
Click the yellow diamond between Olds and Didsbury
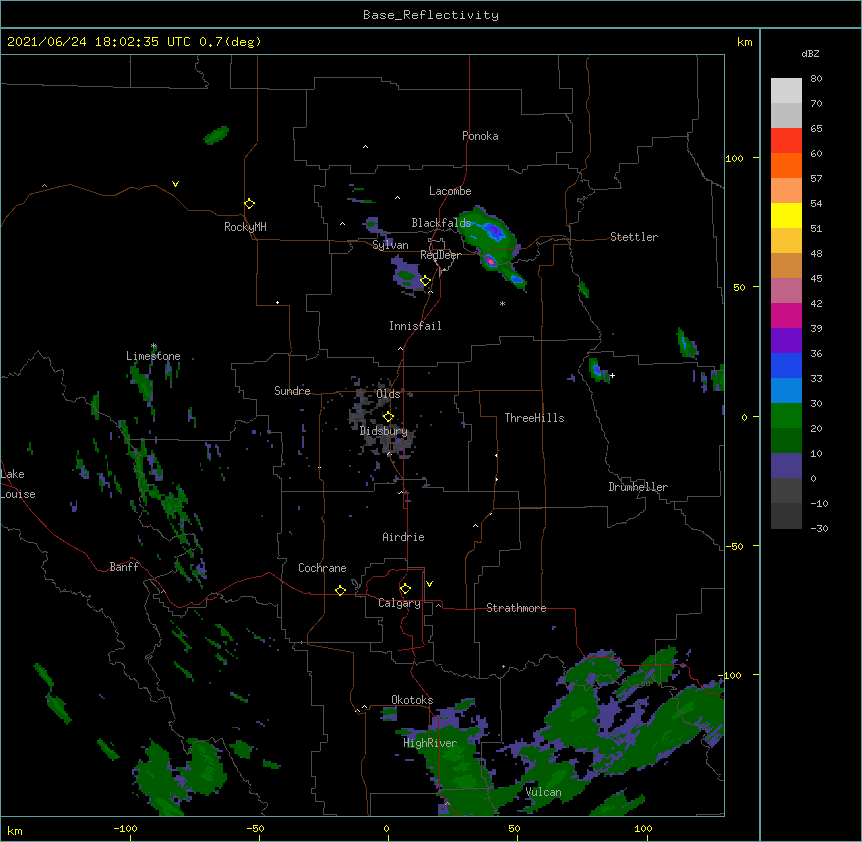click(x=388, y=417)
